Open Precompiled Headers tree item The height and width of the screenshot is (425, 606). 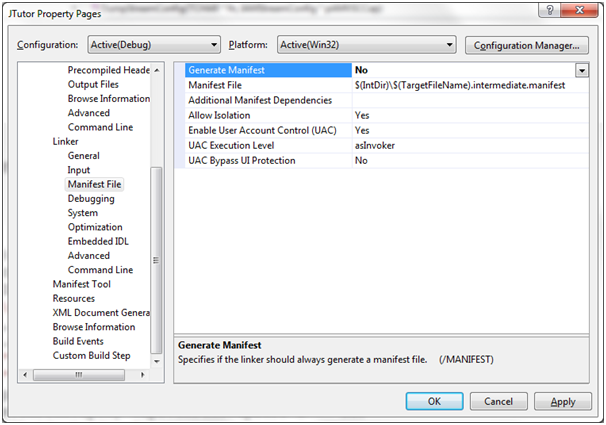click(x=109, y=70)
